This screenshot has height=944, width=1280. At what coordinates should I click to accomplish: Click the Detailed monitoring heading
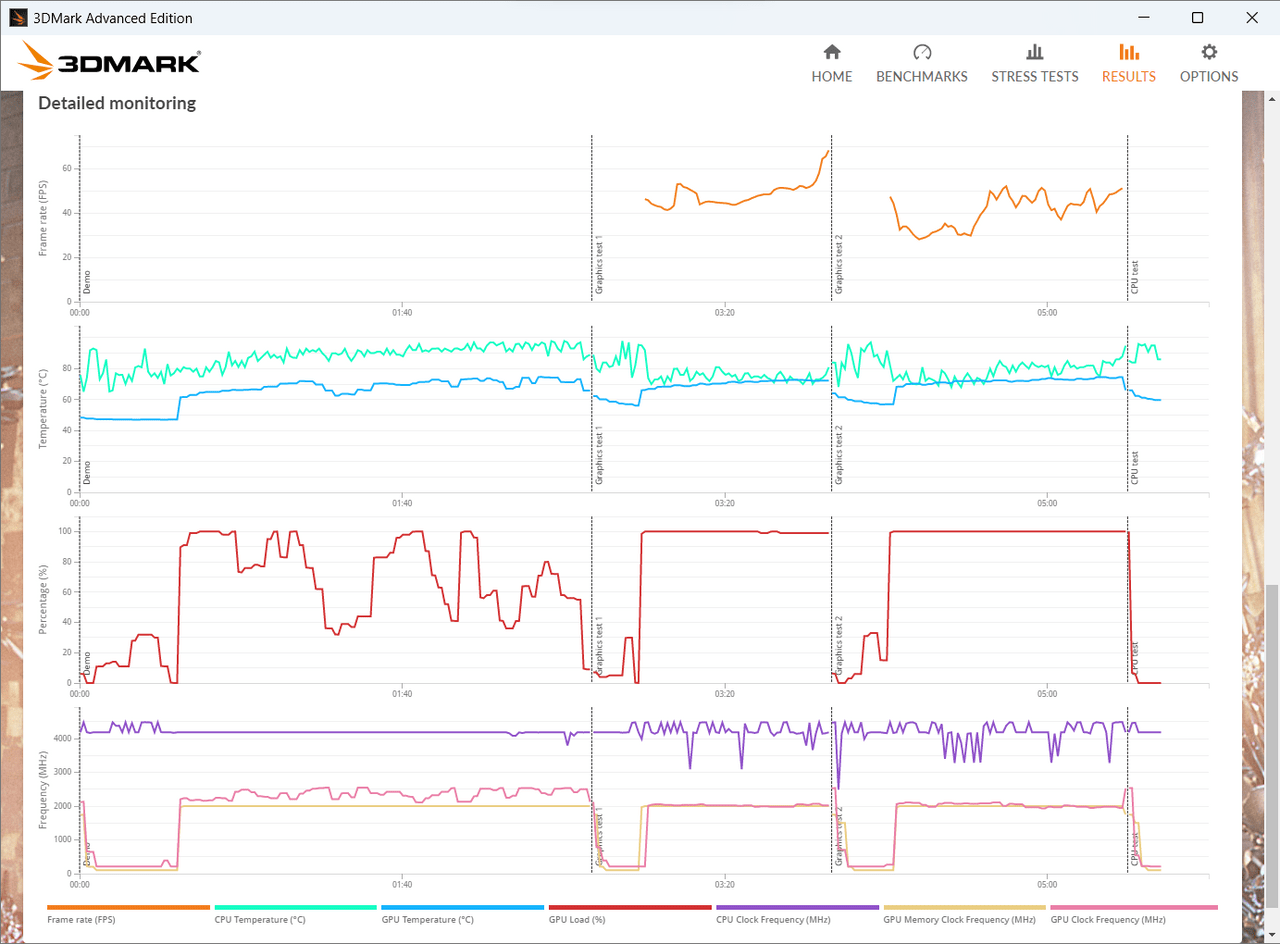[117, 103]
